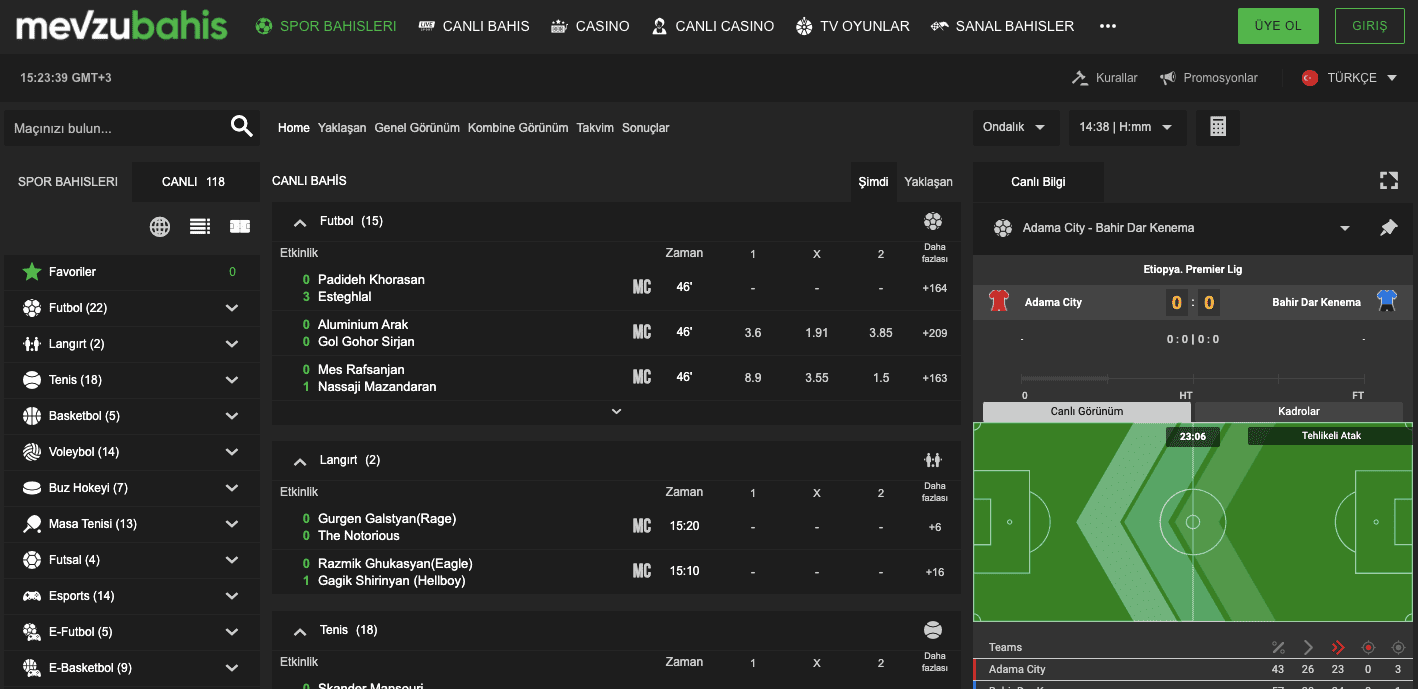Click the ÜYE OL button

tap(1278, 26)
